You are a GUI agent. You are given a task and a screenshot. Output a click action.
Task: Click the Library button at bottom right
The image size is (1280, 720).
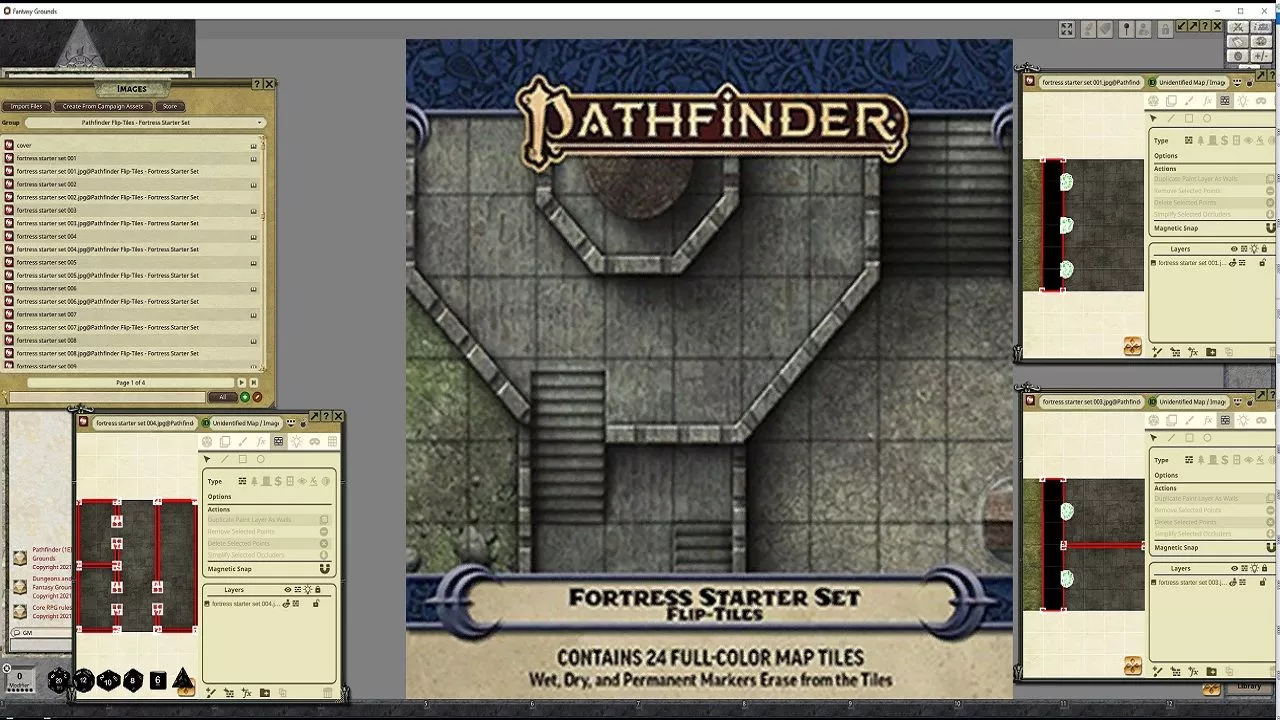pyautogui.click(x=1249, y=687)
